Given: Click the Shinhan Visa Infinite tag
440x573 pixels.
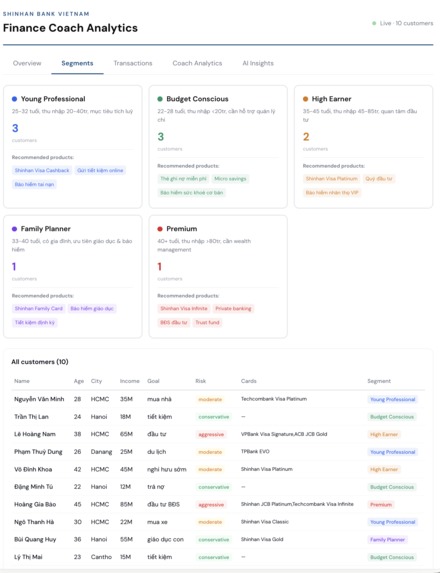Looking at the screenshot, I should tap(184, 308).
